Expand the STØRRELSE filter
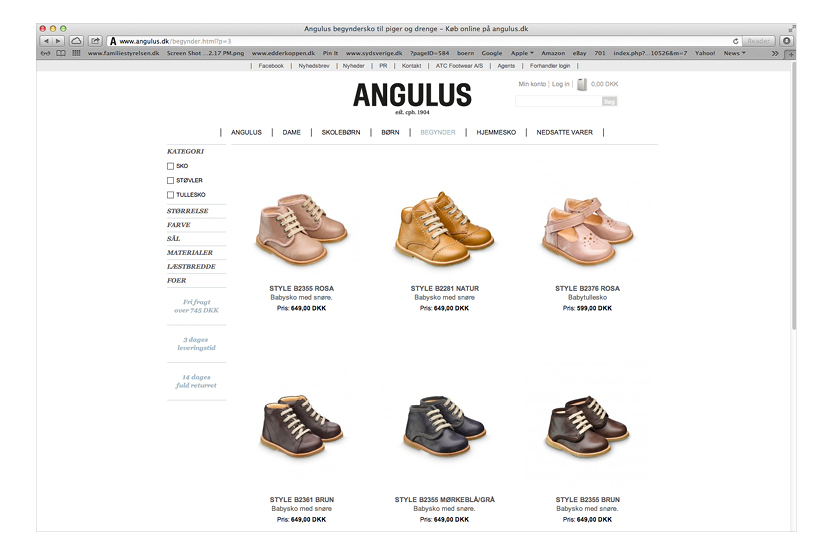832x554 pixels. tap(187, 211)
